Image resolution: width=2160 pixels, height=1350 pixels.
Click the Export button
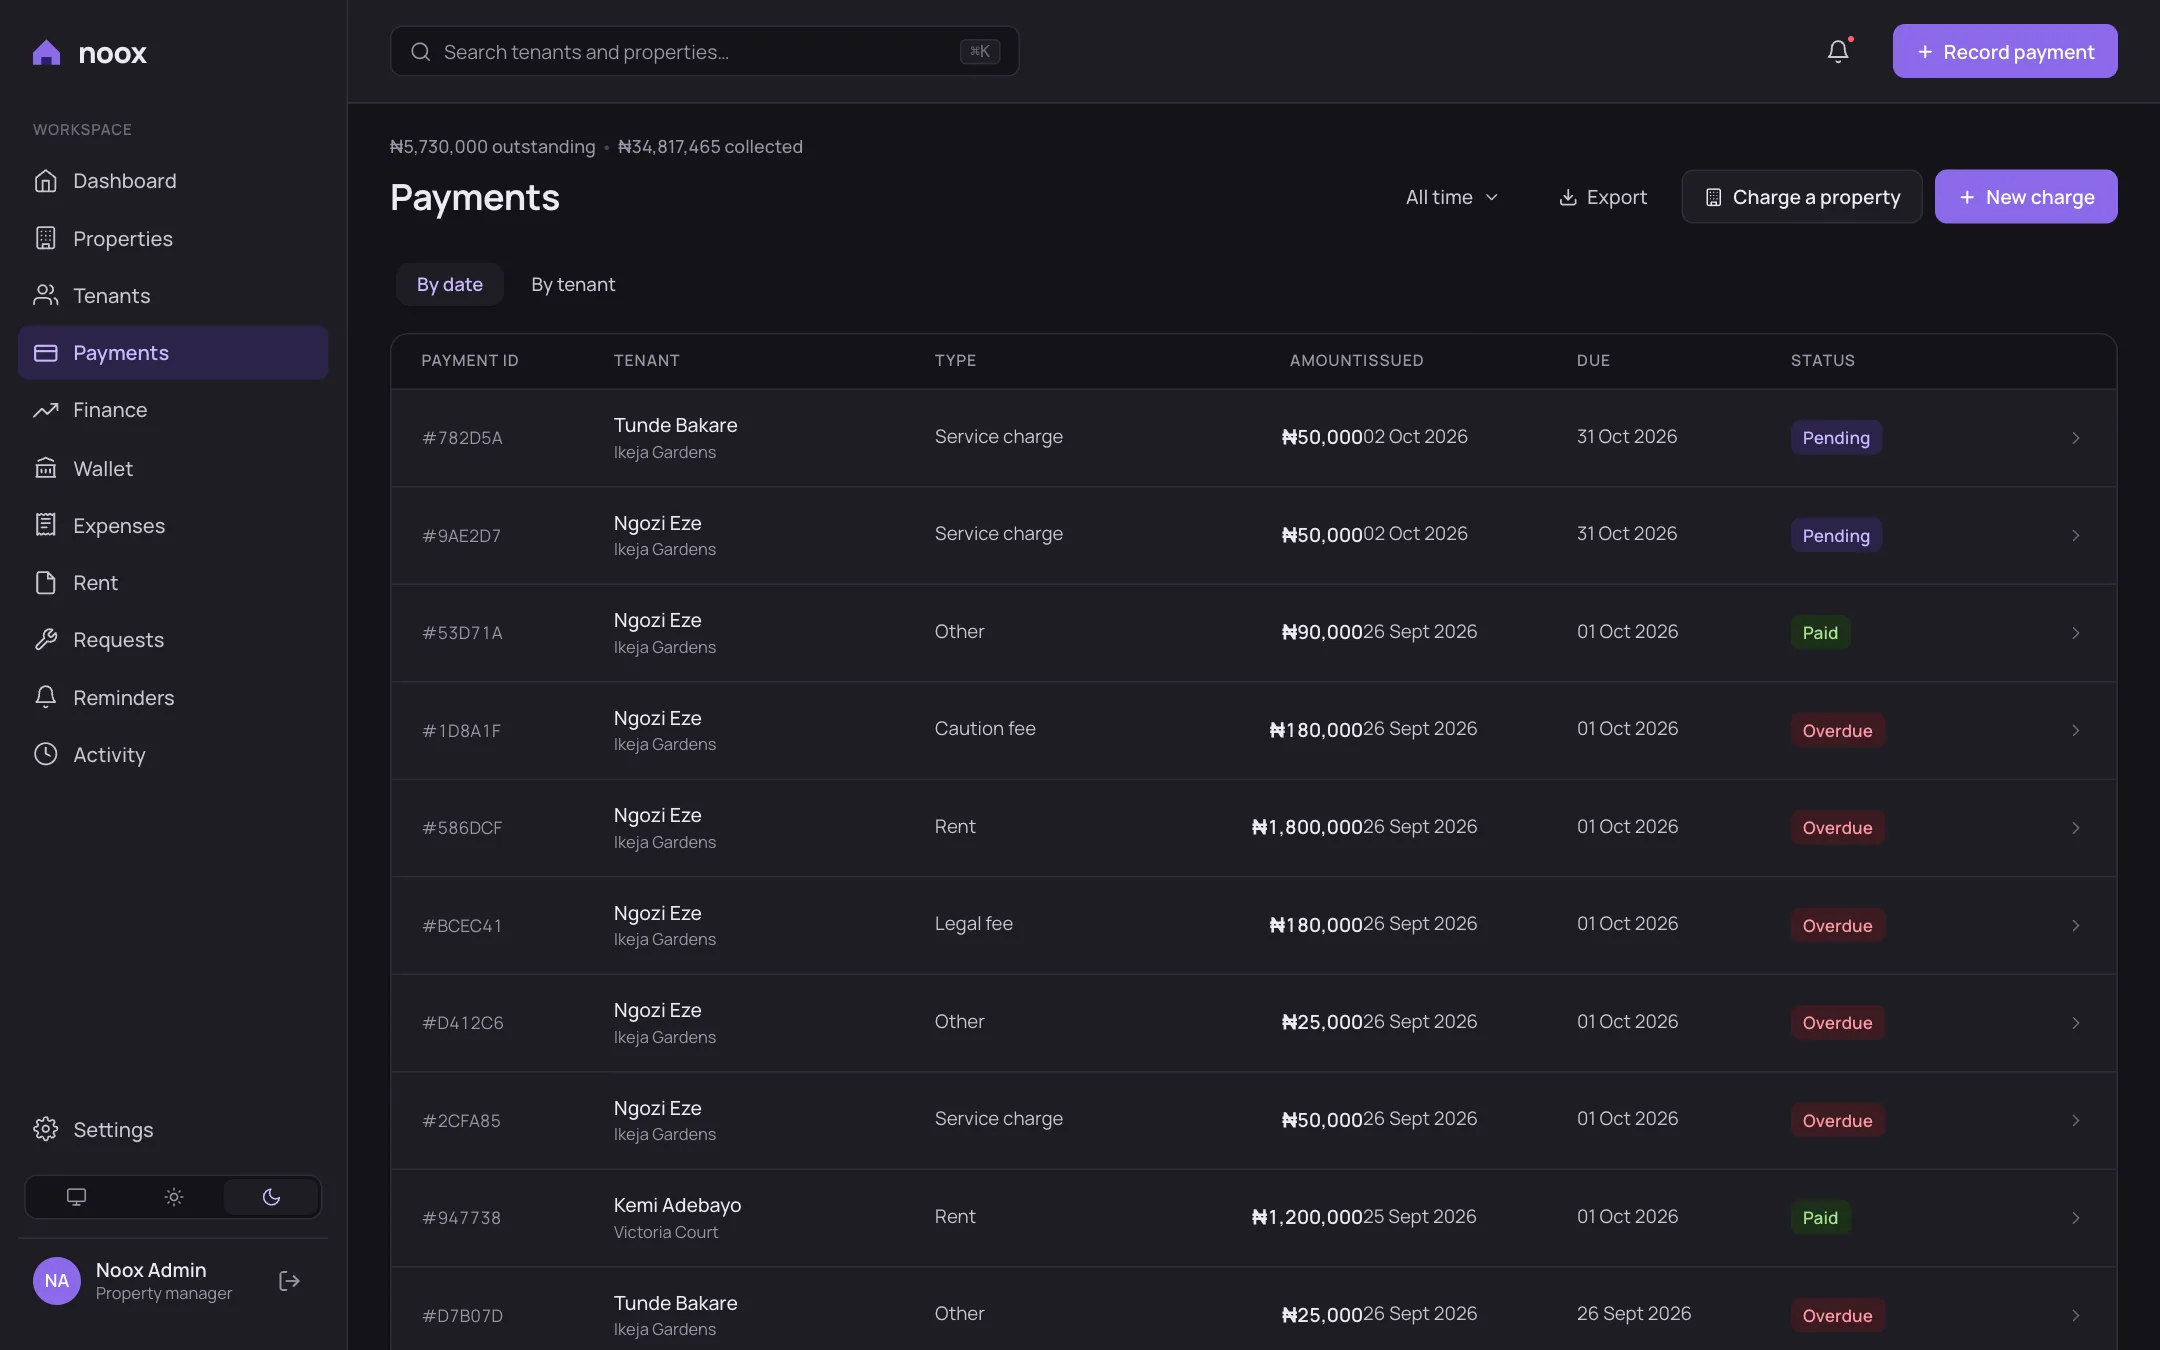click(x=1603, y=197)
